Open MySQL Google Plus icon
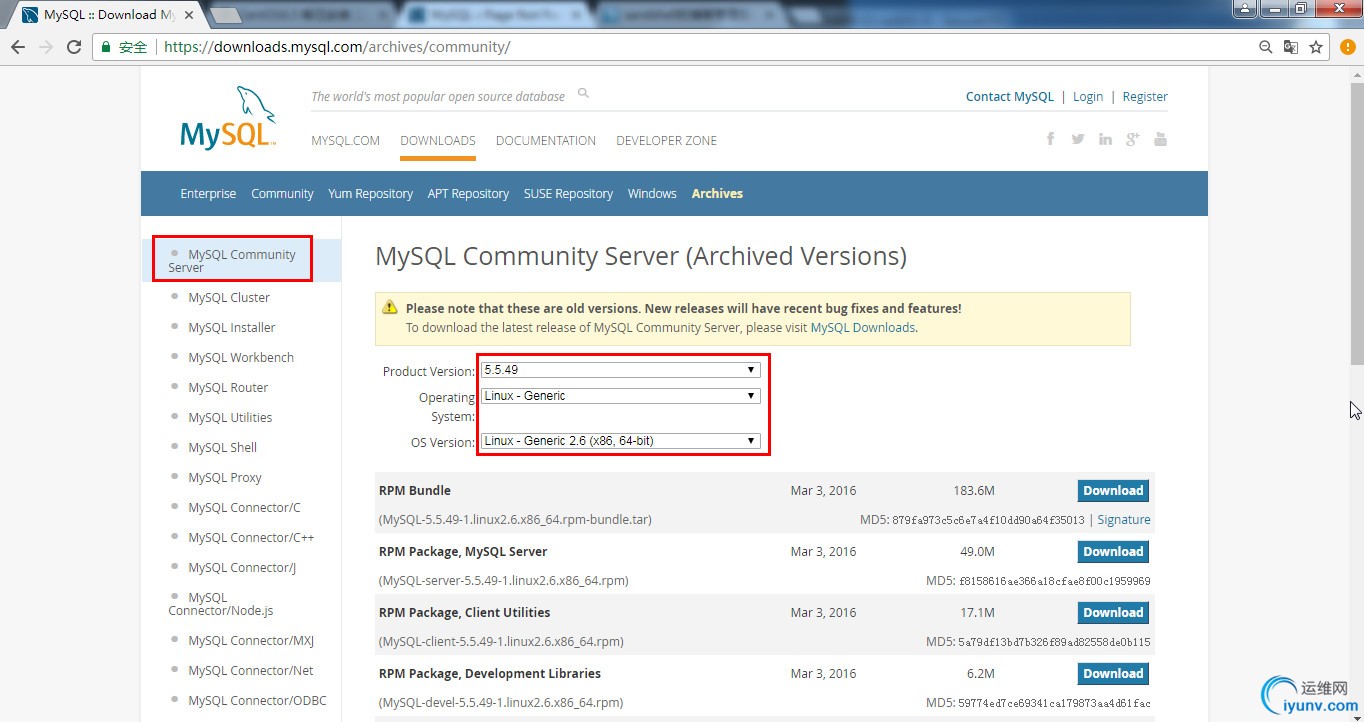 [1132, 139]
